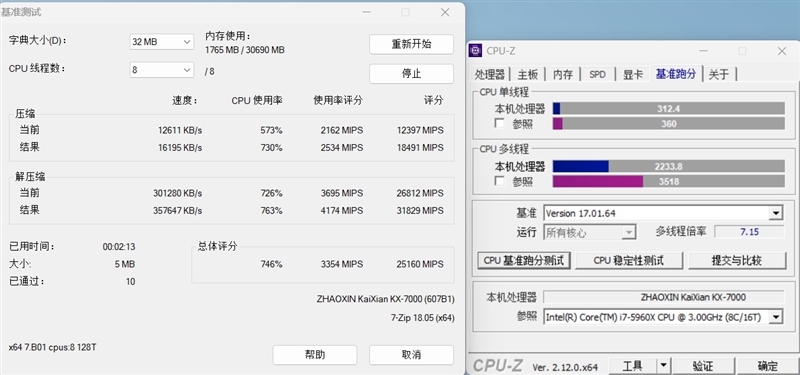Screen dimensions: 800x375
Task: Click multi-thread score bar showing 2233.8
Action: coord(668,166)
